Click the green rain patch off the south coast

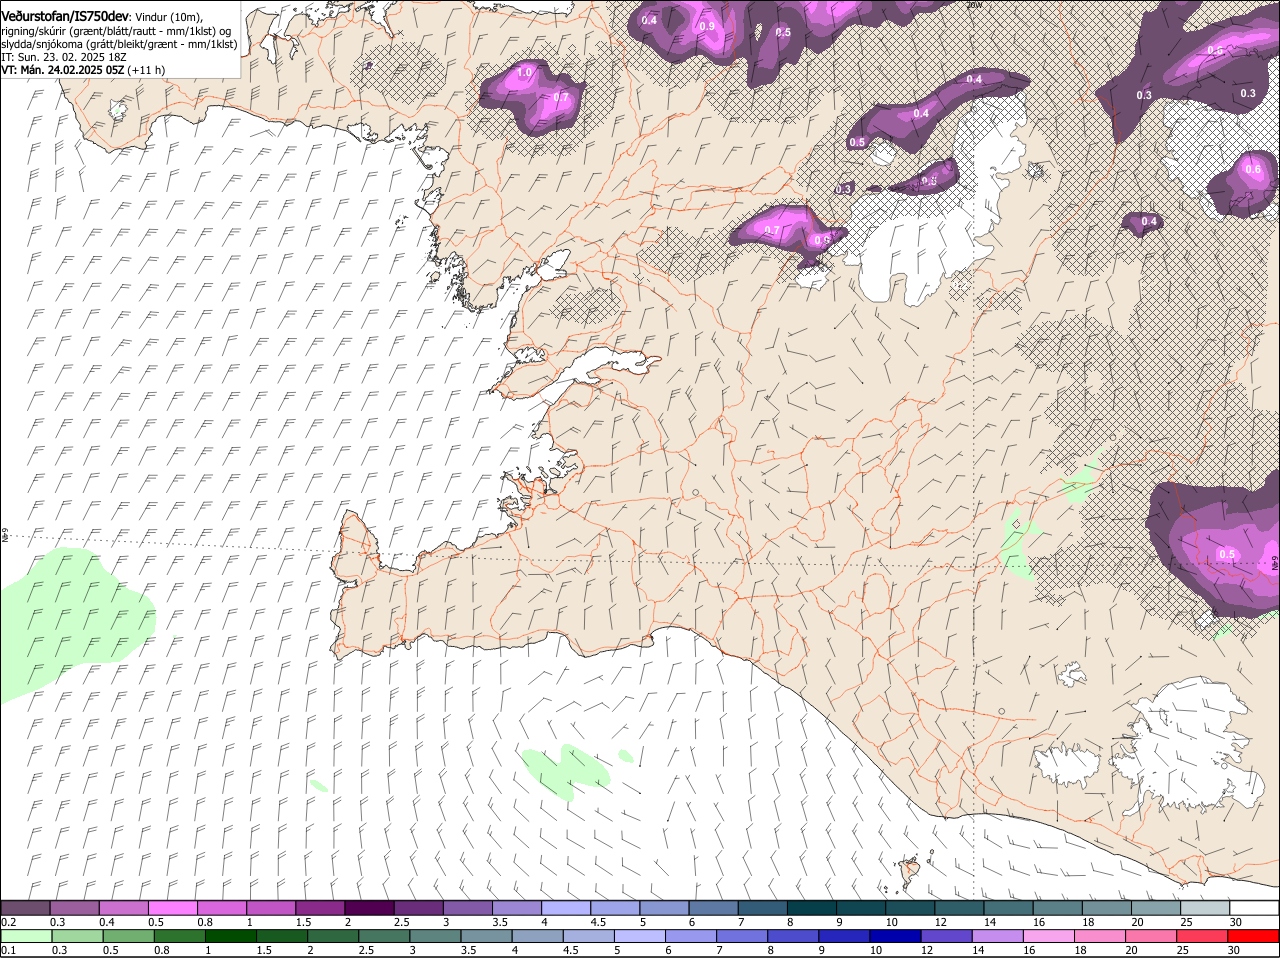point(566,770)
